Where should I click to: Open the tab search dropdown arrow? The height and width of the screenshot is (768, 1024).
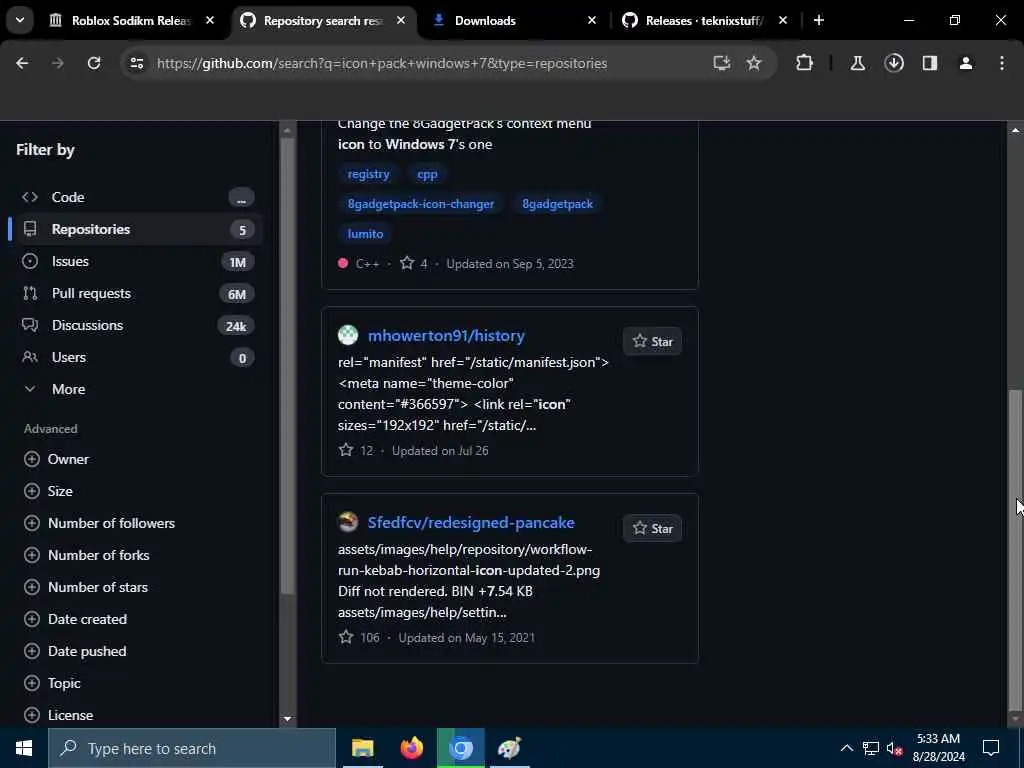click(20, 20)
